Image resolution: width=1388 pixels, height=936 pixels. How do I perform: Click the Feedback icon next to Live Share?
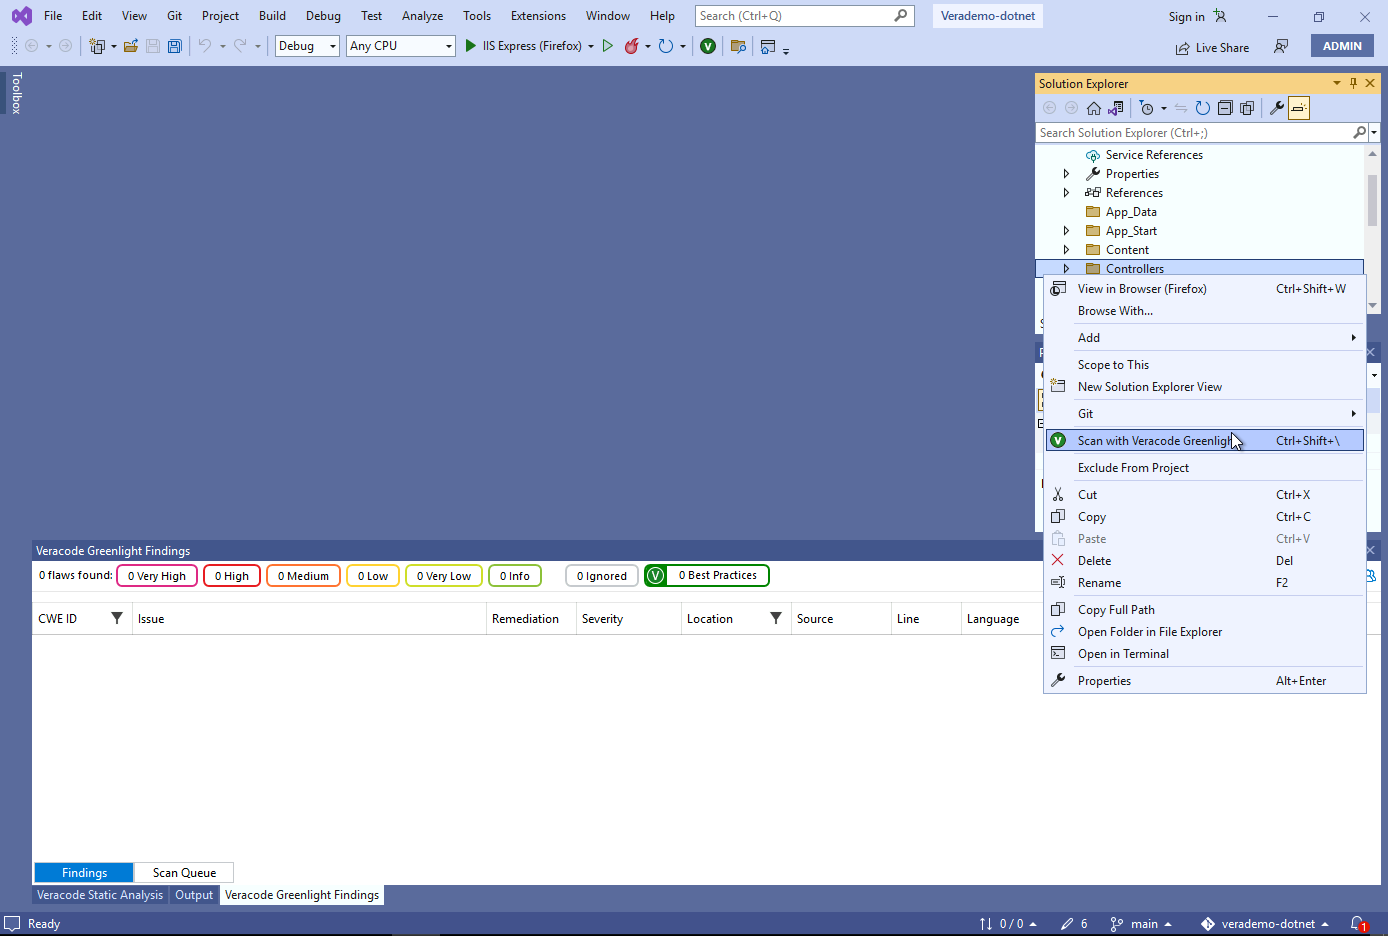[1281, 47]
